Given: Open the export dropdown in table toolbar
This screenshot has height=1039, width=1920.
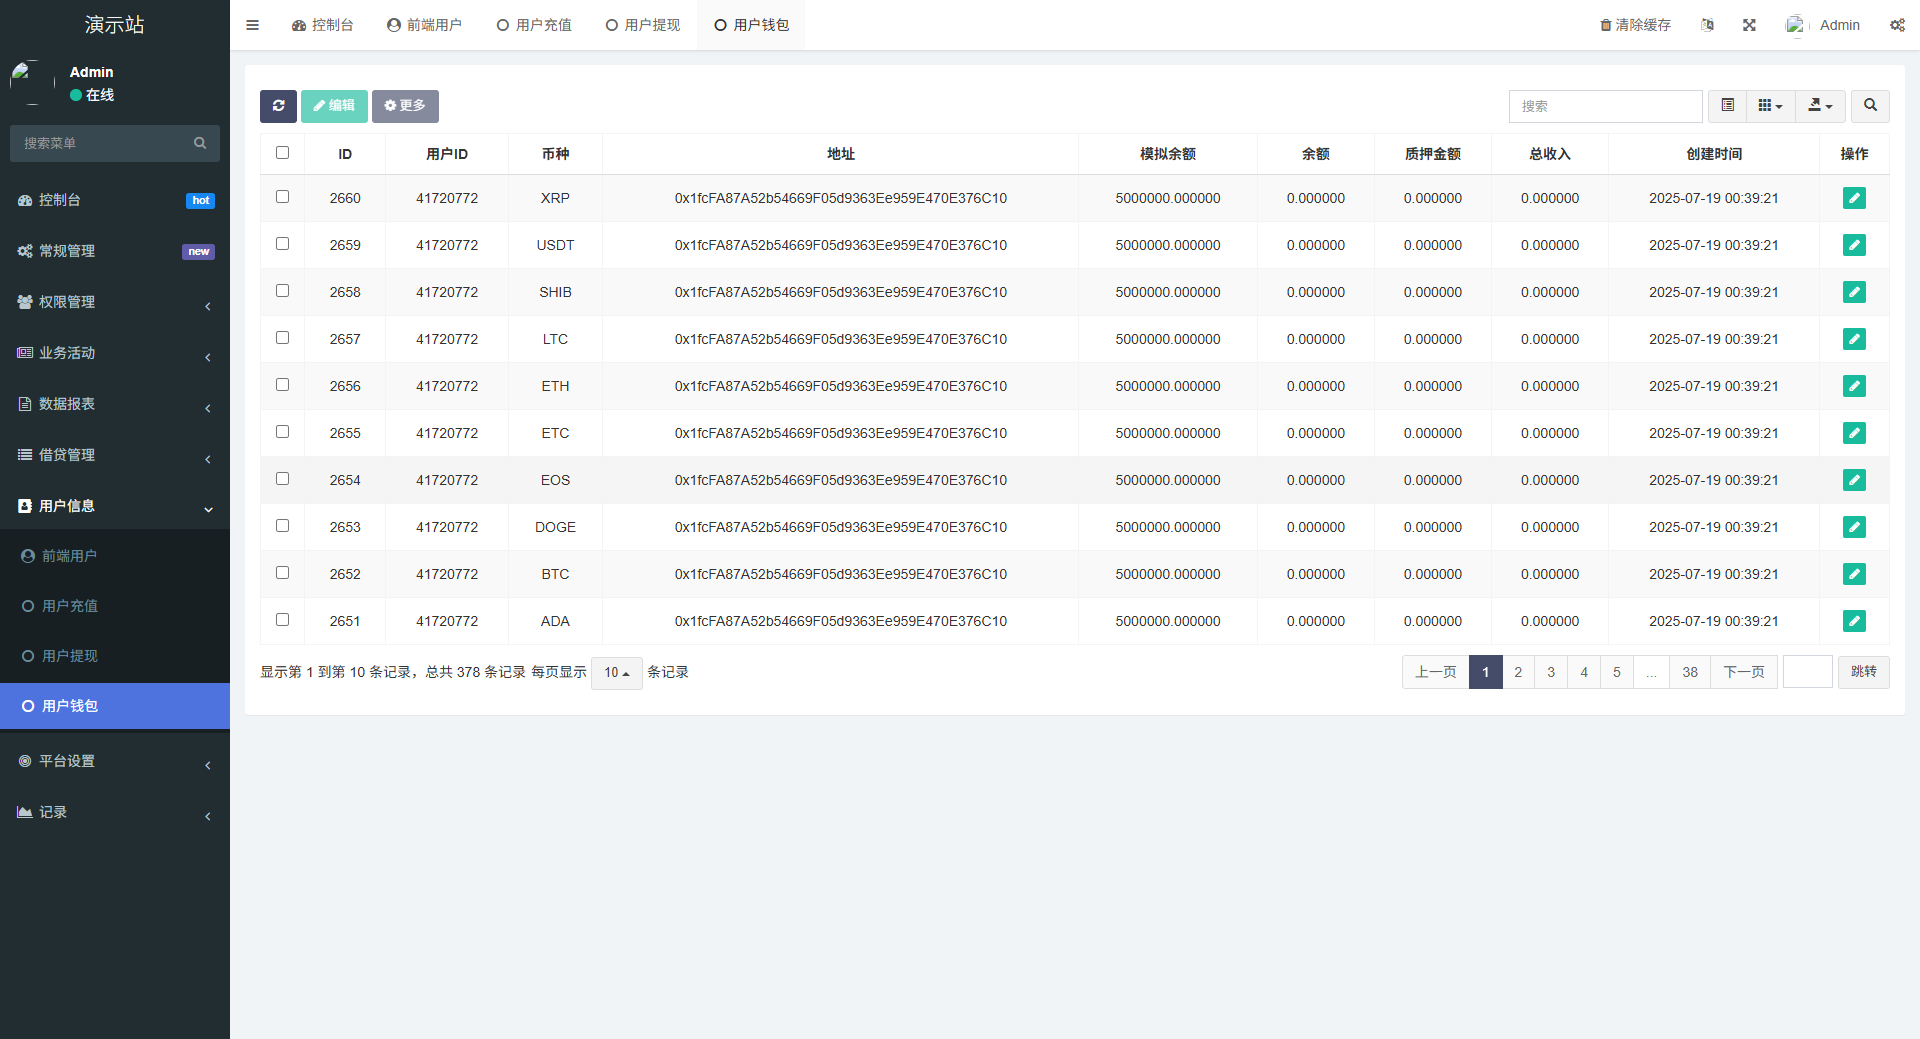Looking at the screenshot, I should 1820,106.
